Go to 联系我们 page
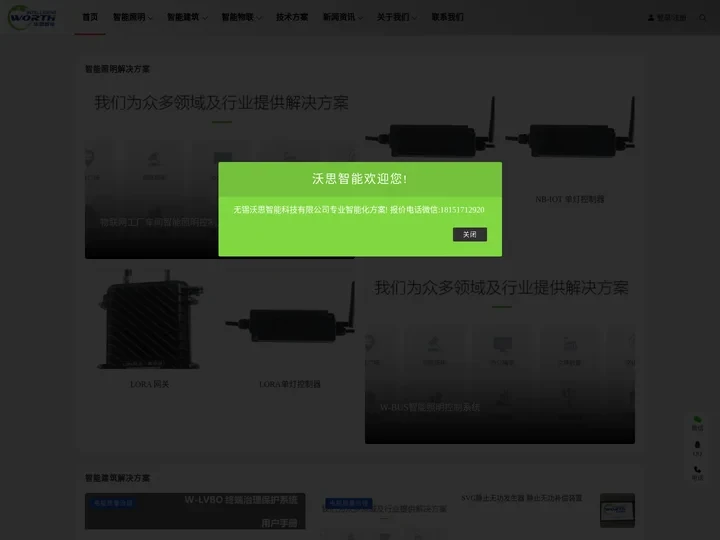This screenshot has width=720, height=540. (447, 17)
